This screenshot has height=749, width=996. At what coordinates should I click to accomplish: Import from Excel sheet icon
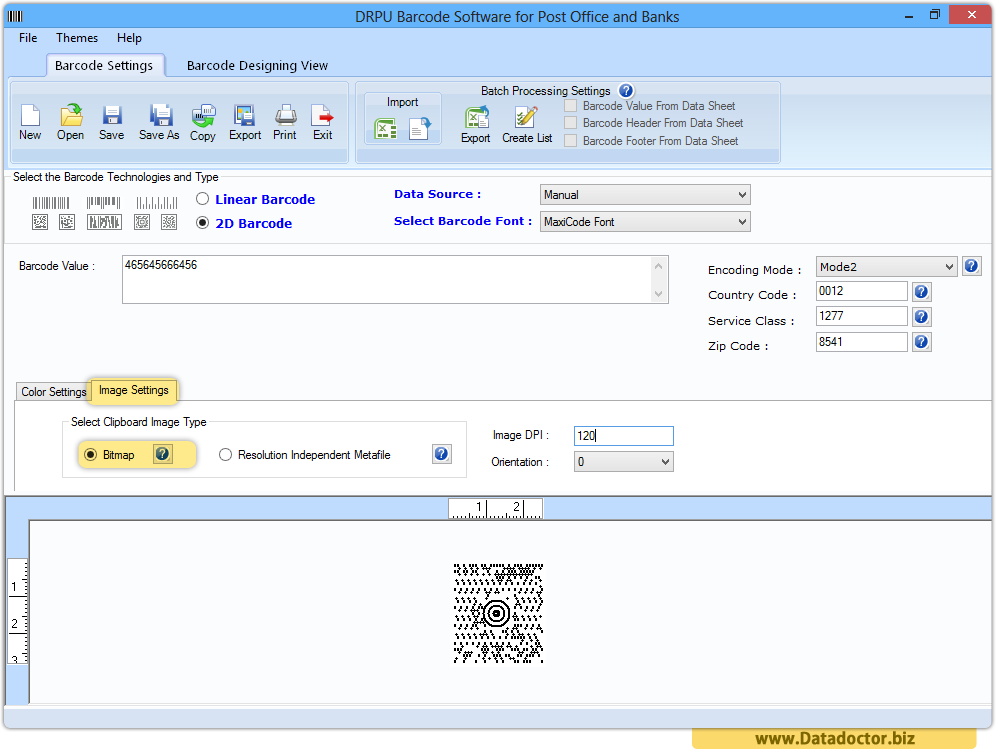[x=386, y=130]
